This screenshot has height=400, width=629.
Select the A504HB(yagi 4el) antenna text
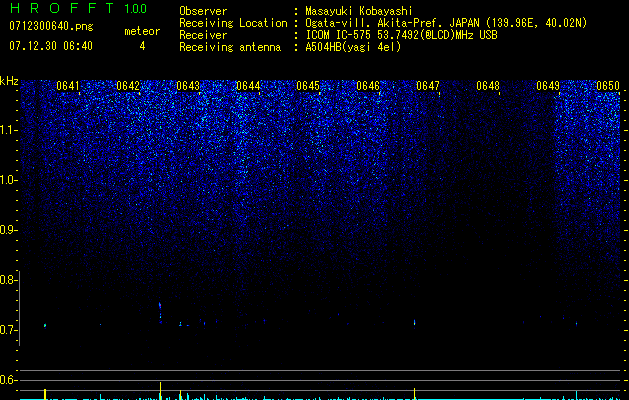click(353, 47)
